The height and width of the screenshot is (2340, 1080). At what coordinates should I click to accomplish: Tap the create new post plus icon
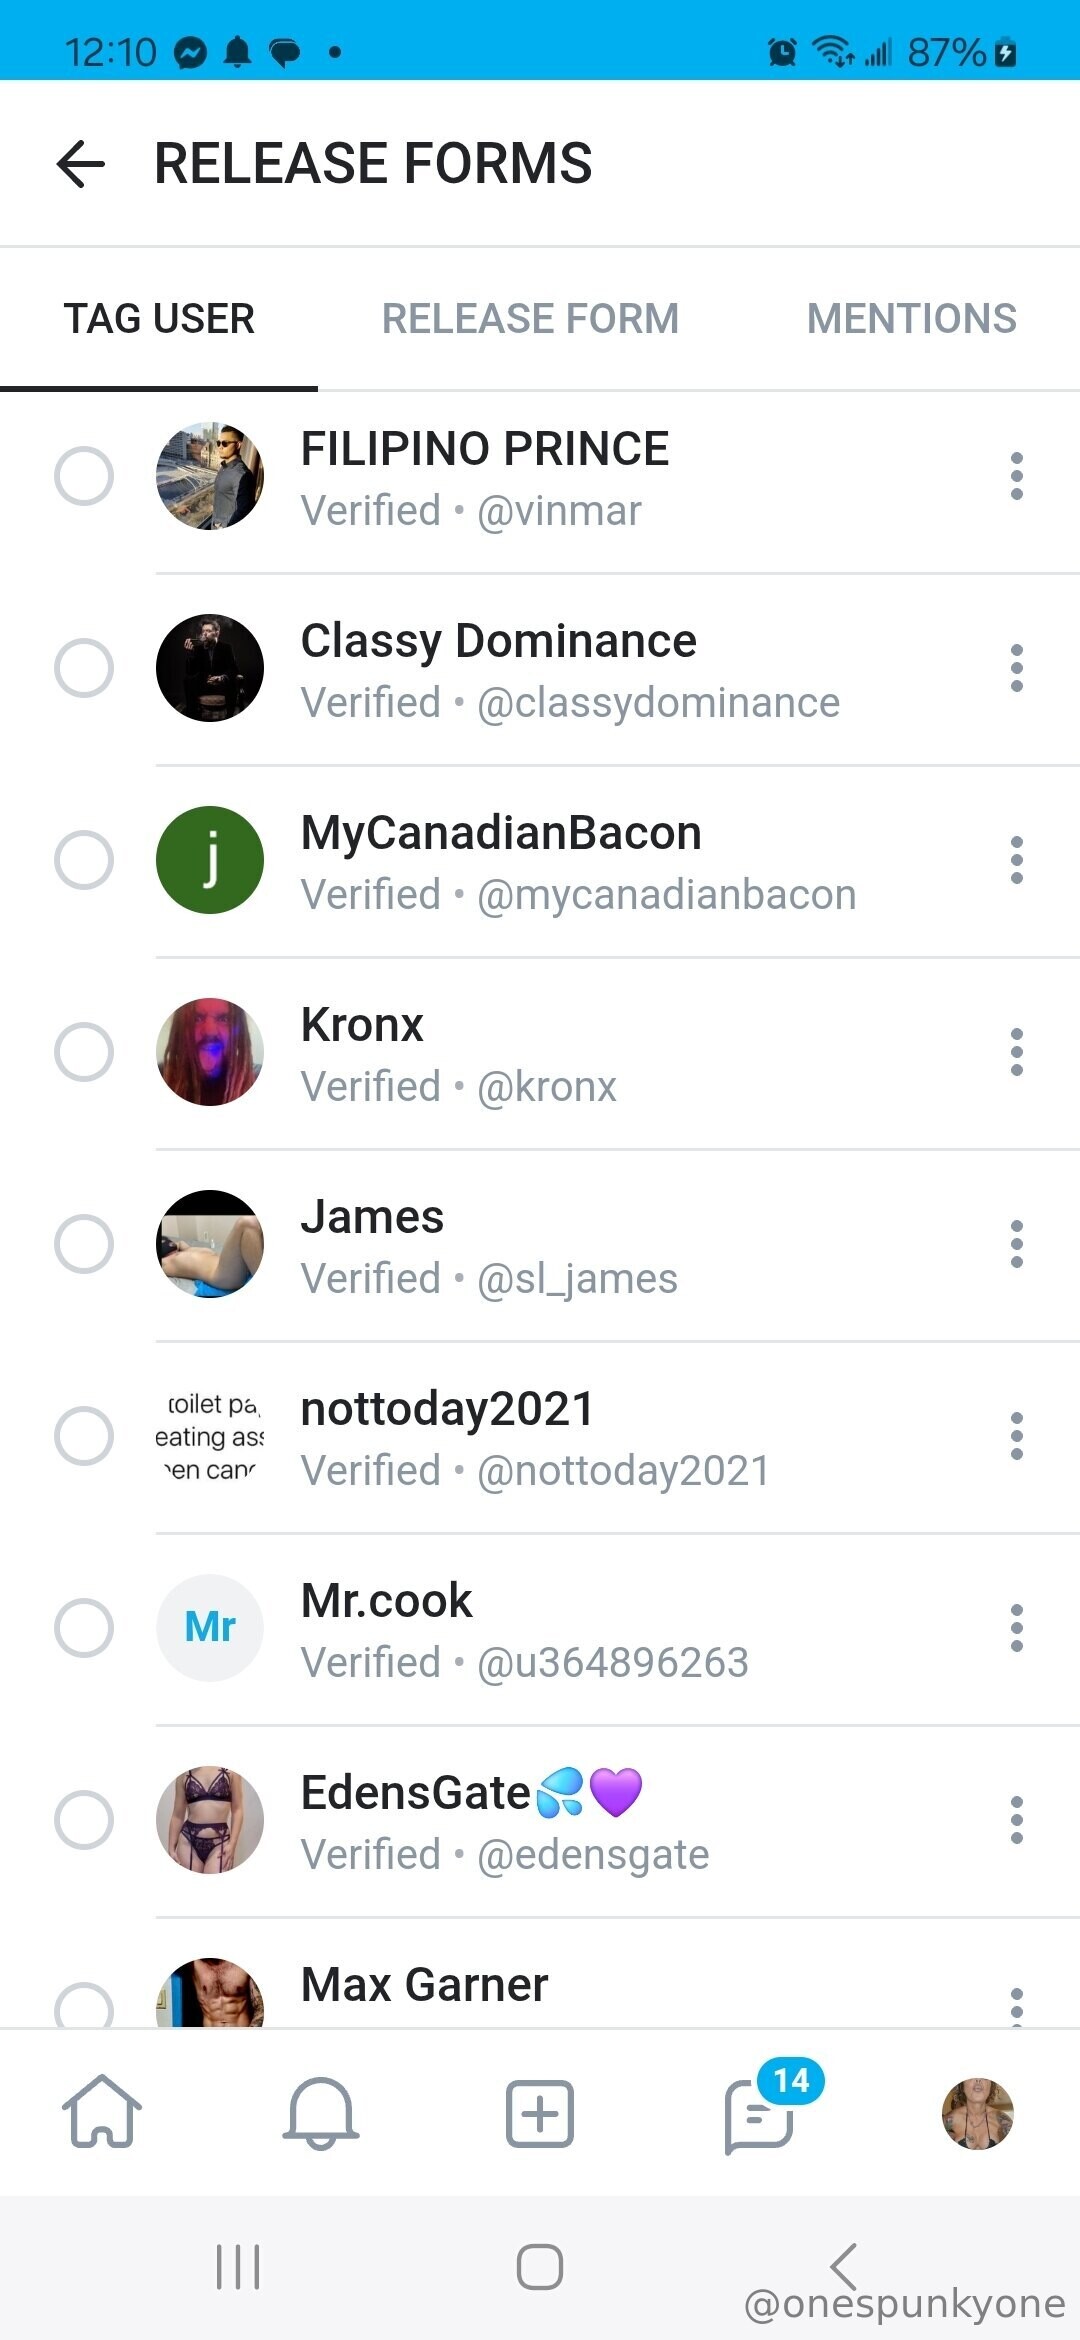tap(540, 2114)
